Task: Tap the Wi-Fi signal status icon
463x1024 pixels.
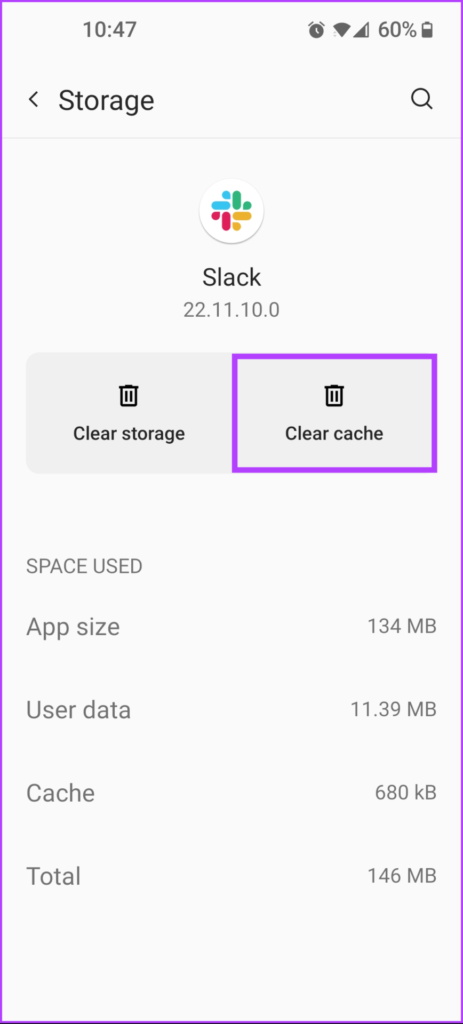Action: (x=342, y=30)
